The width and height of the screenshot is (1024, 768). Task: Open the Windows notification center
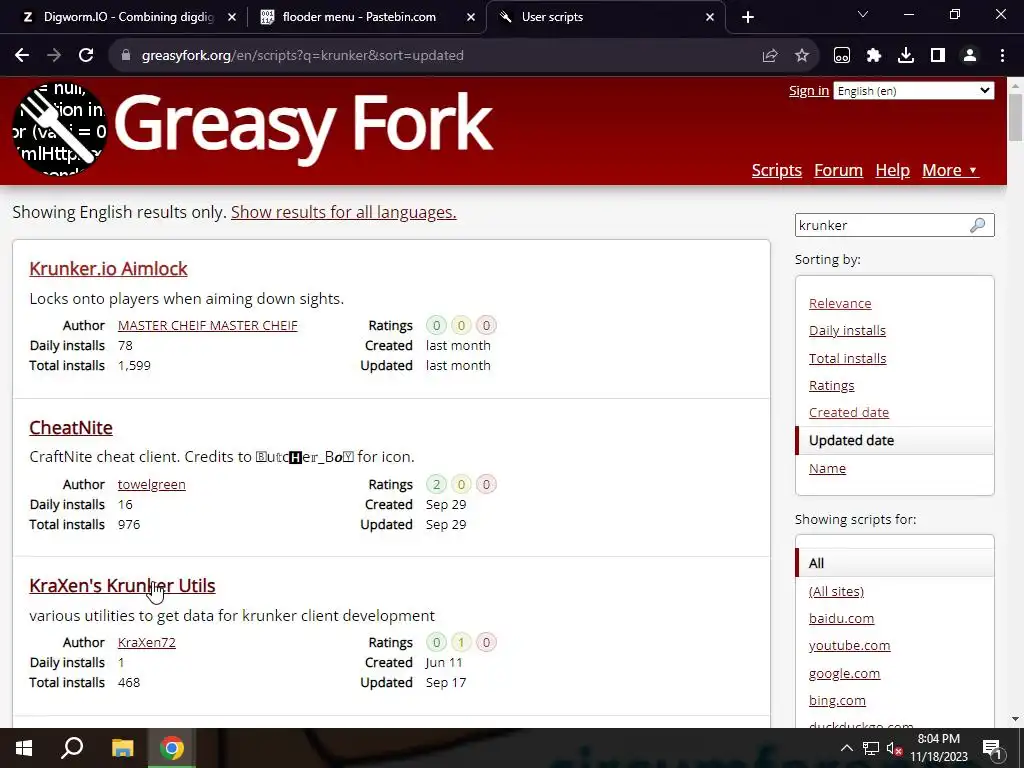991,748
